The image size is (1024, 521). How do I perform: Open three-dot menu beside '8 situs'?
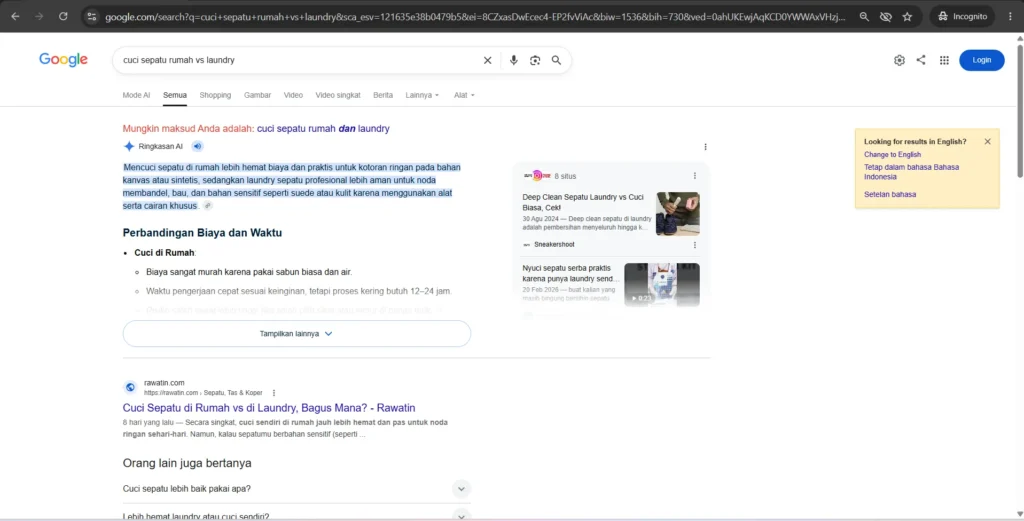[x=695, y=176]
